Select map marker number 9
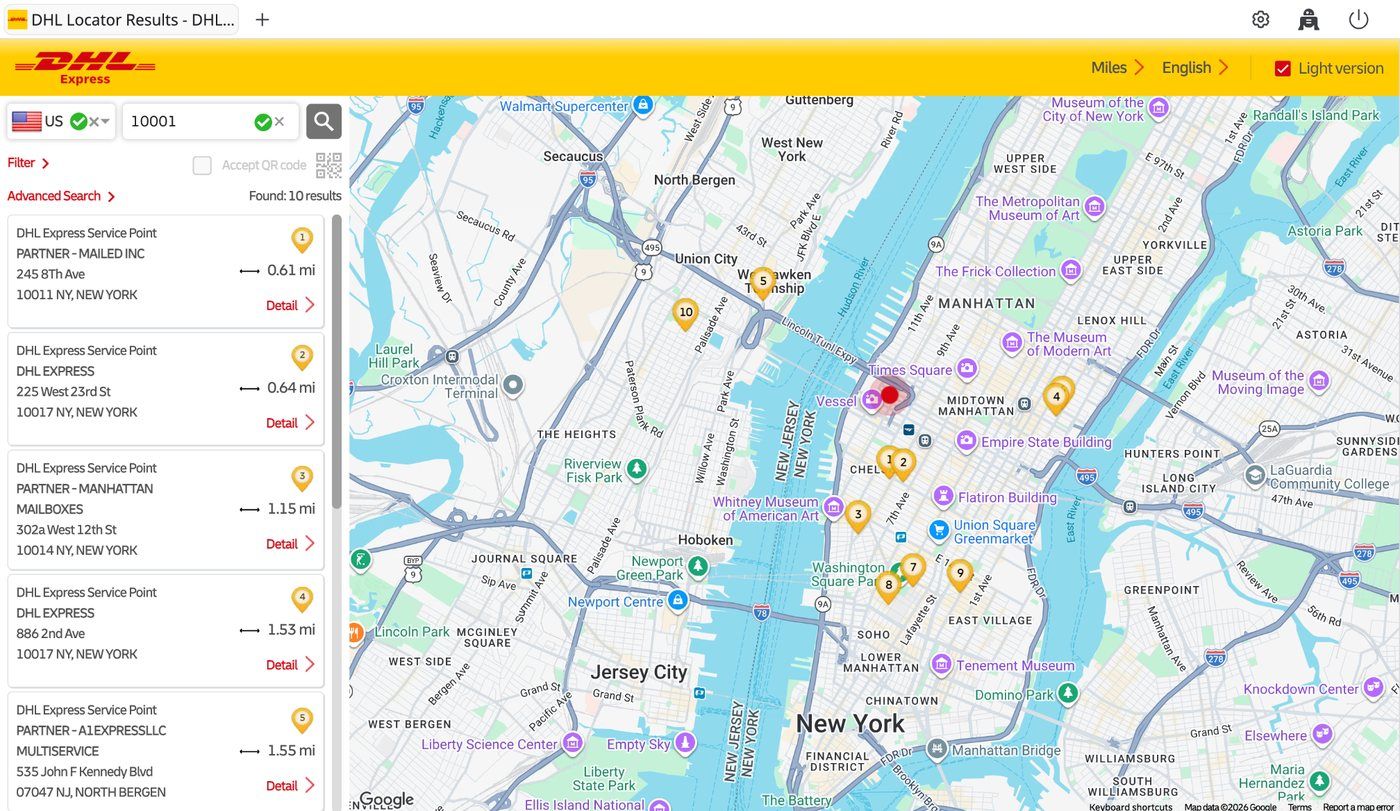1400x811 pixels. 960,575
